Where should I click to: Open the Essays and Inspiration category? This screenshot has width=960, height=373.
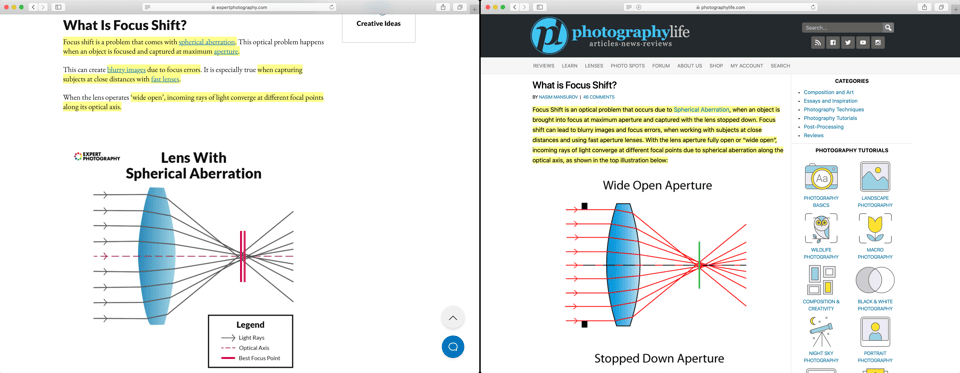pos(830,101)
